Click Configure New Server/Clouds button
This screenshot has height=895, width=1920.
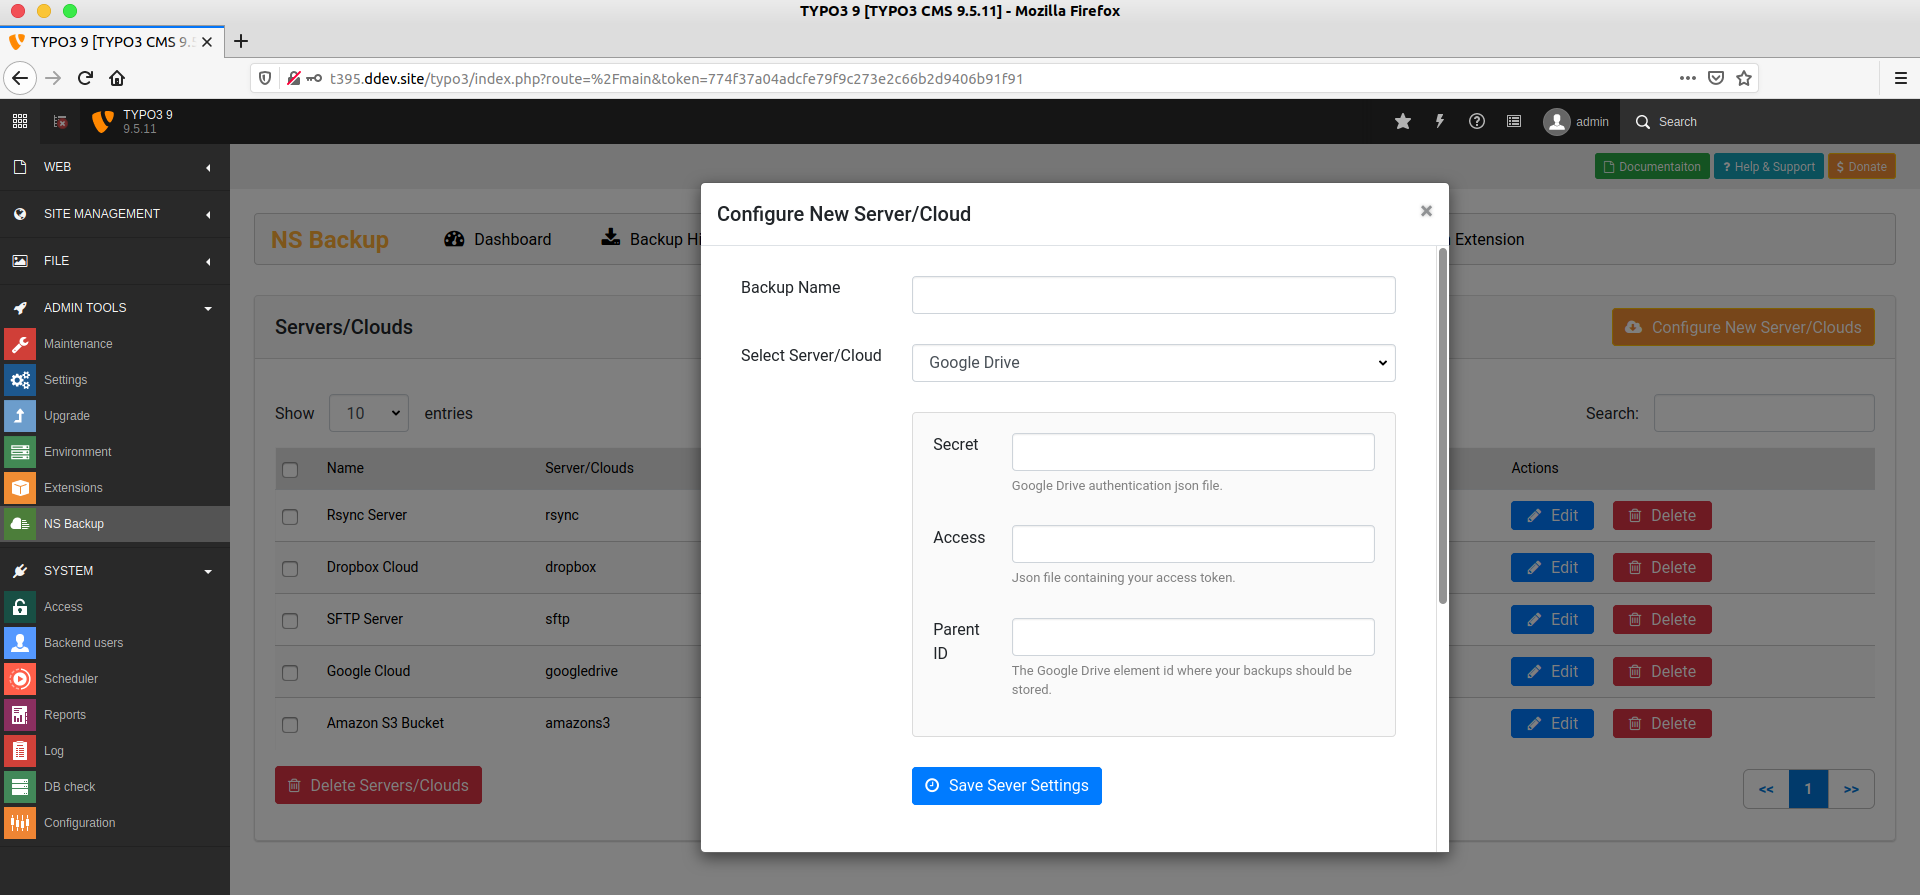click(x=1743, y=328)
